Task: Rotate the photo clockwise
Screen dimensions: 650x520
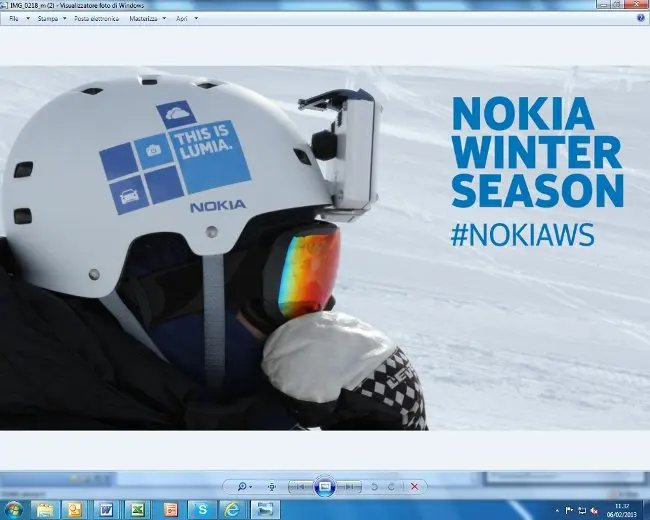Action: click(x=391, y=486)
